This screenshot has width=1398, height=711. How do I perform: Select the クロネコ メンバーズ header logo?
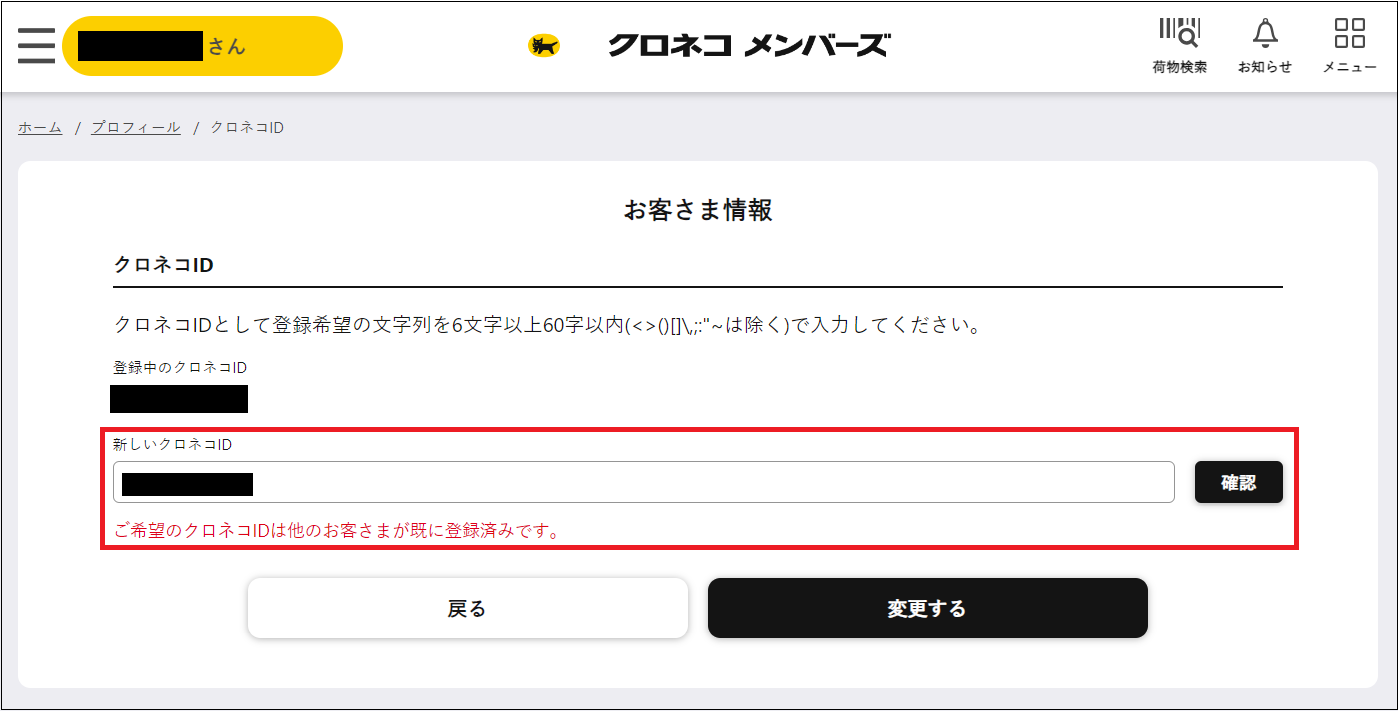tap(748, 44)
